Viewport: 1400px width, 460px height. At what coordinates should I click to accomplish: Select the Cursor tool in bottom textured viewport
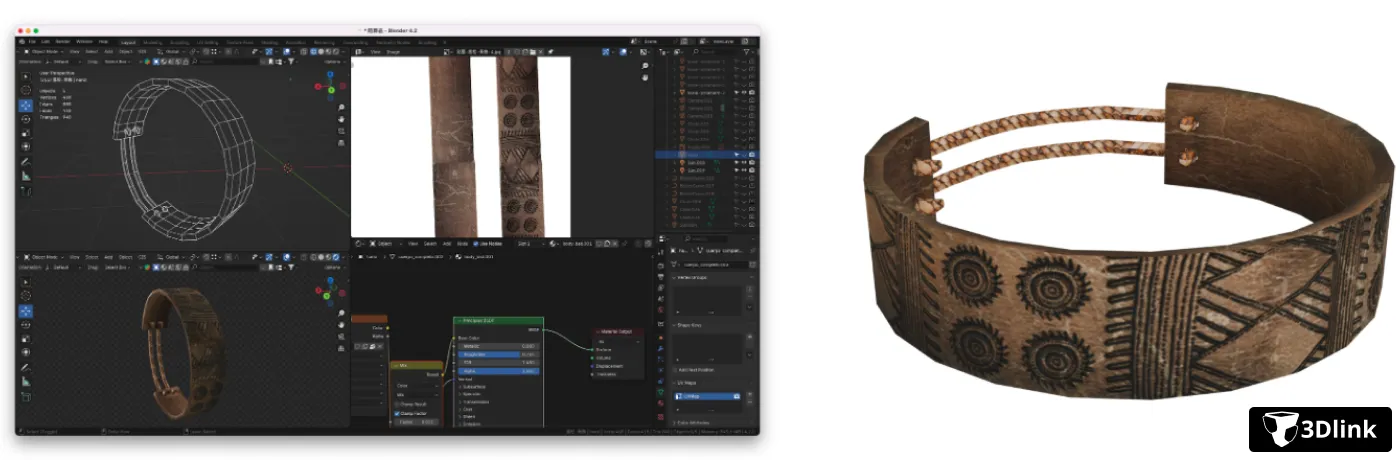point(26,296)
